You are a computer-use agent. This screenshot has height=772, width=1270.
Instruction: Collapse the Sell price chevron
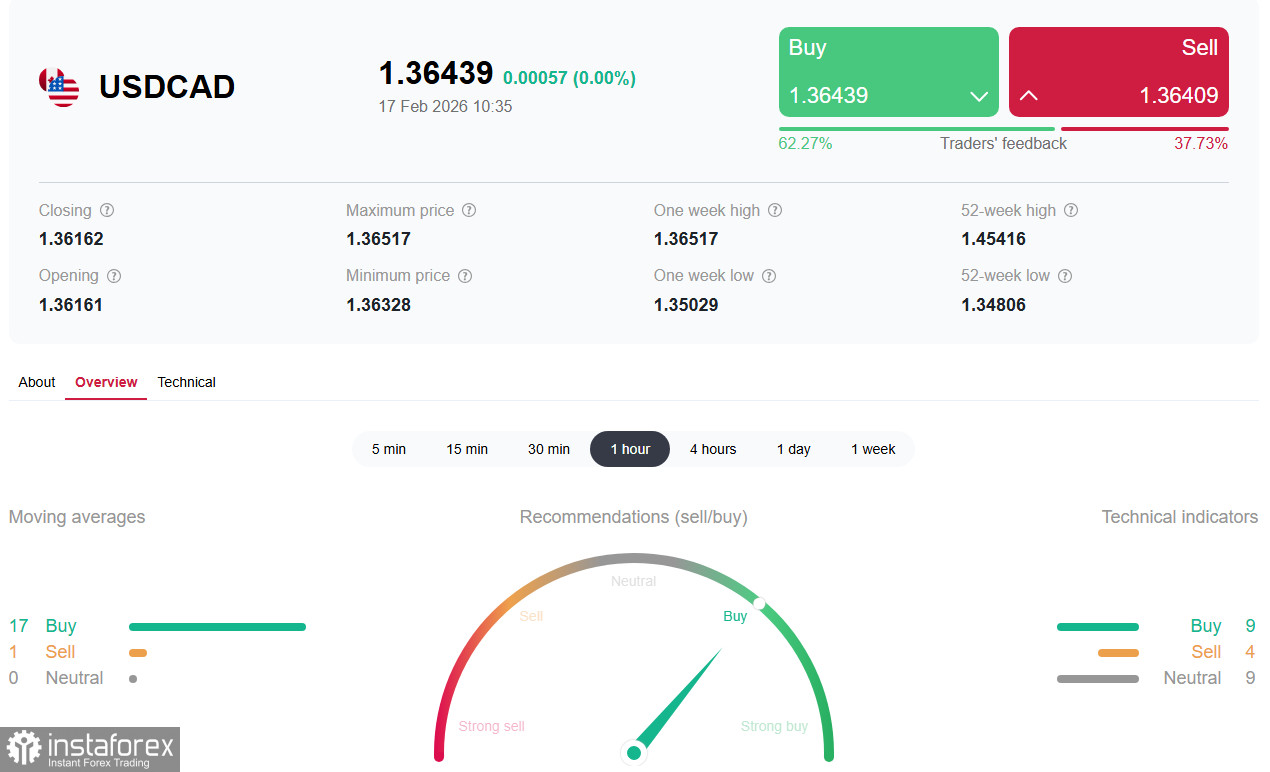click(x=1029, y=97)
